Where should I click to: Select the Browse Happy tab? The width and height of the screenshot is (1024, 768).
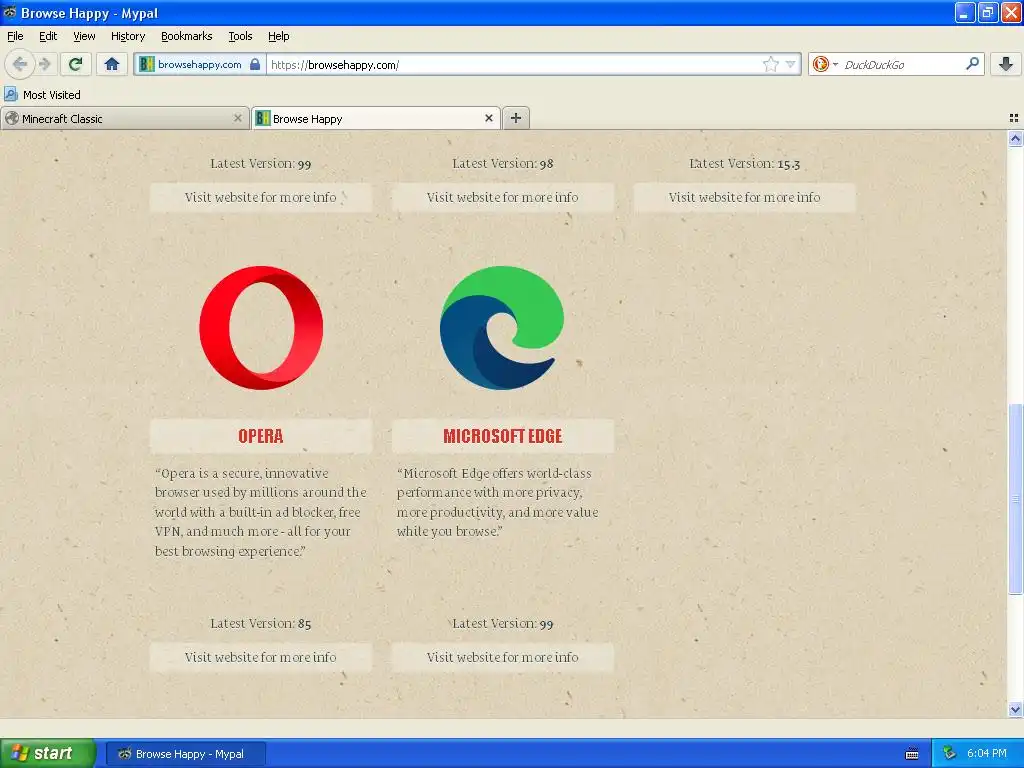(x=376, y=118)
